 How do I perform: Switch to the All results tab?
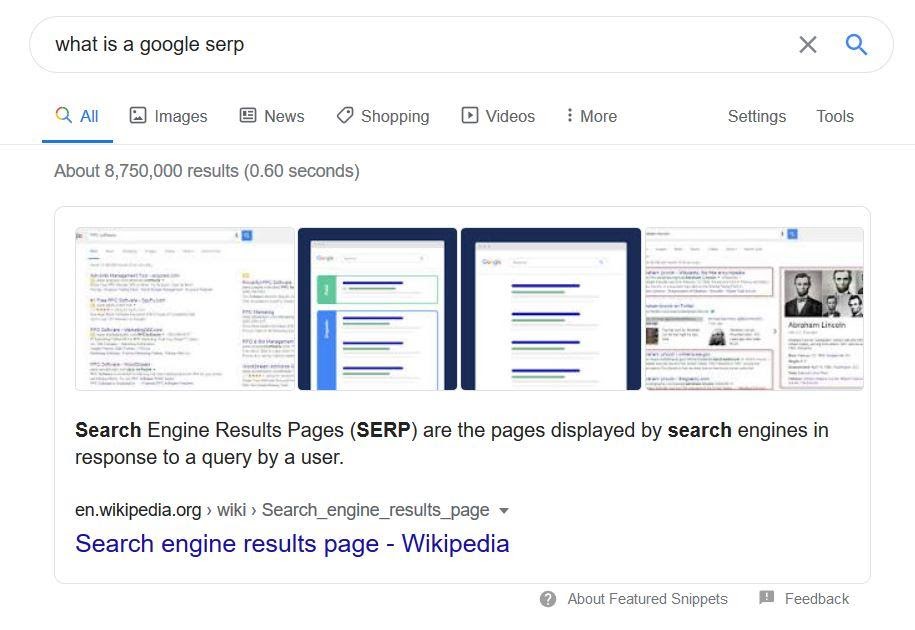click(x=78, y=116)
